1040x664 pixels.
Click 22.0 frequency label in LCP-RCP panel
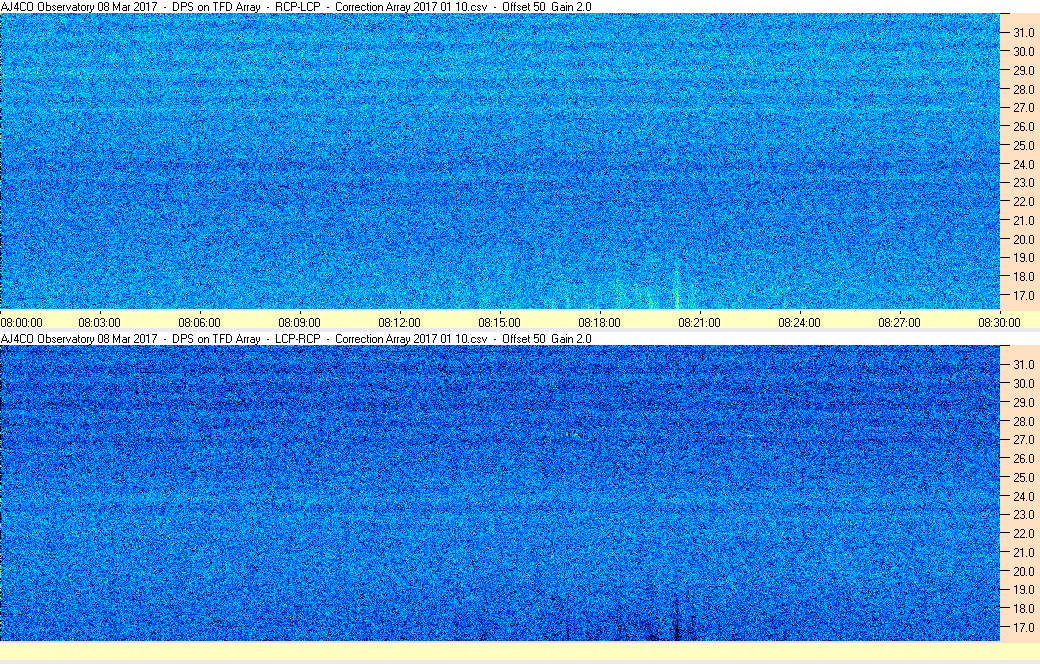pos(1023,533)
